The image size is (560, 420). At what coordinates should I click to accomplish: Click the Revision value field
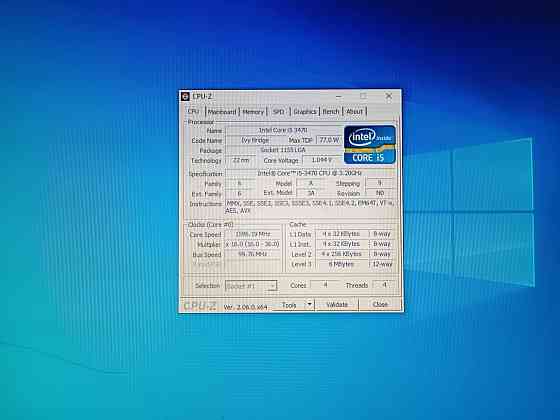point(380,193)
